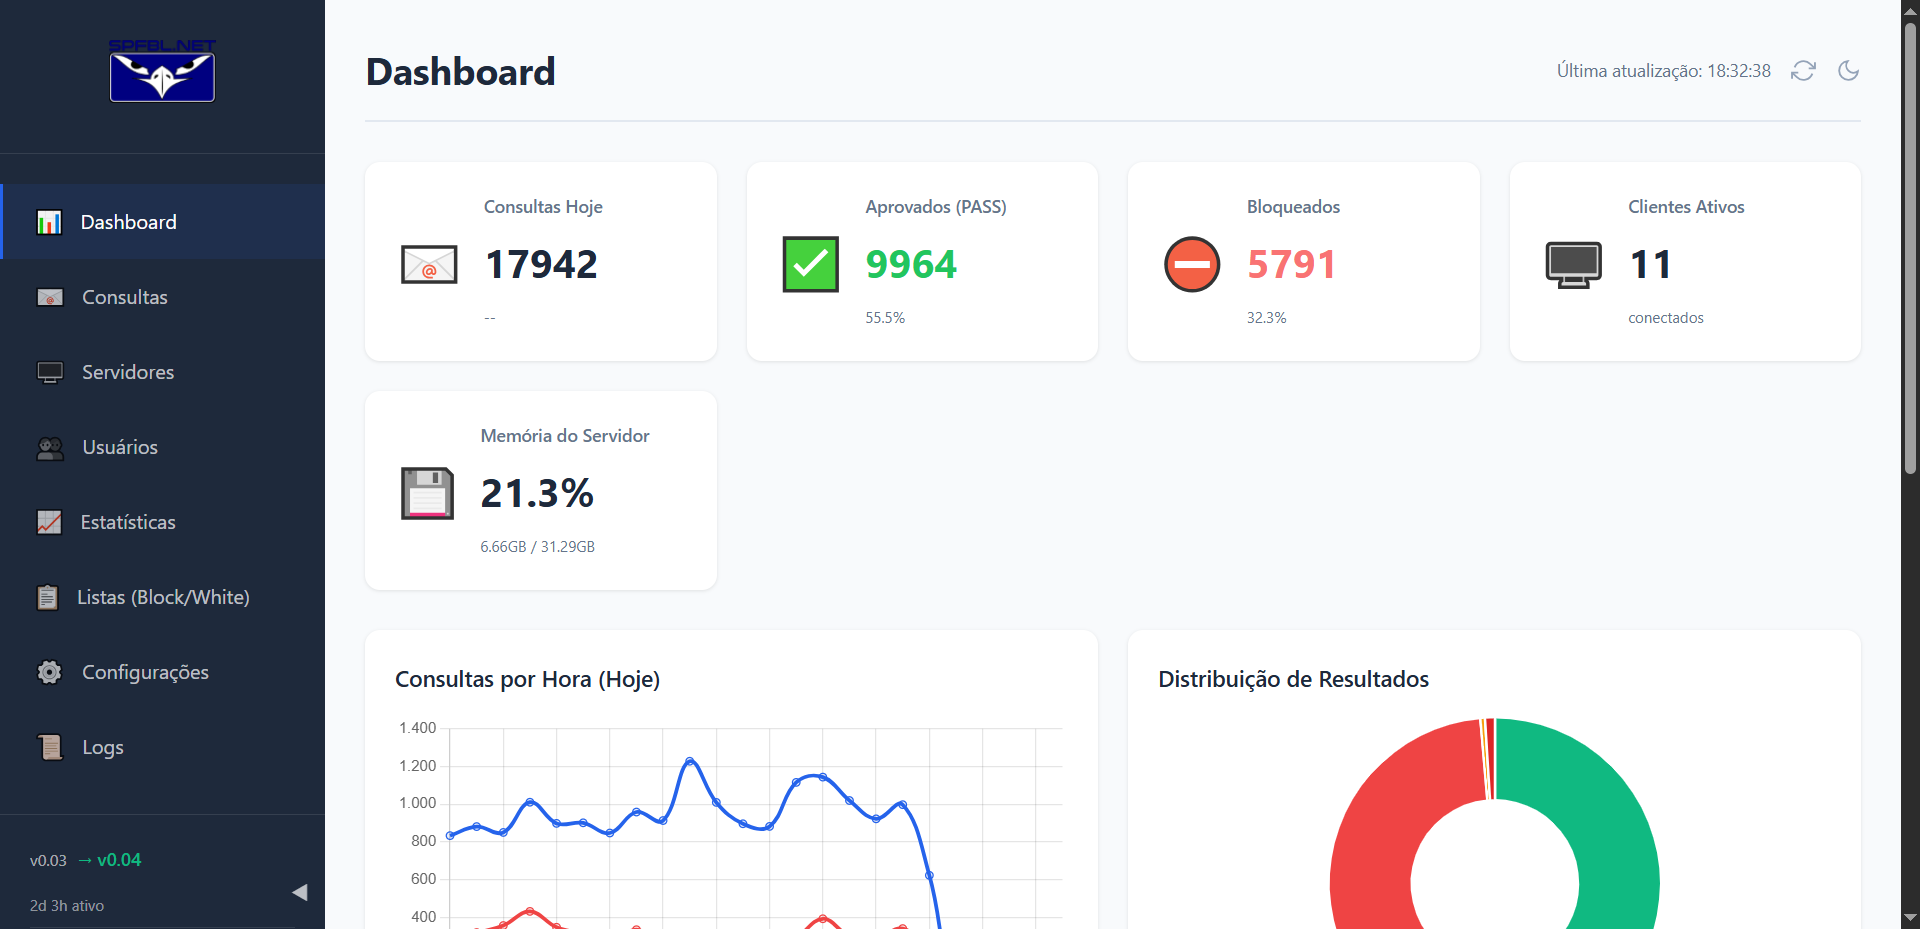Click the 'Distribuição de Resultados' chart title
Viewport: 1920px width, 929px height.
click(x=1294, y=679)
